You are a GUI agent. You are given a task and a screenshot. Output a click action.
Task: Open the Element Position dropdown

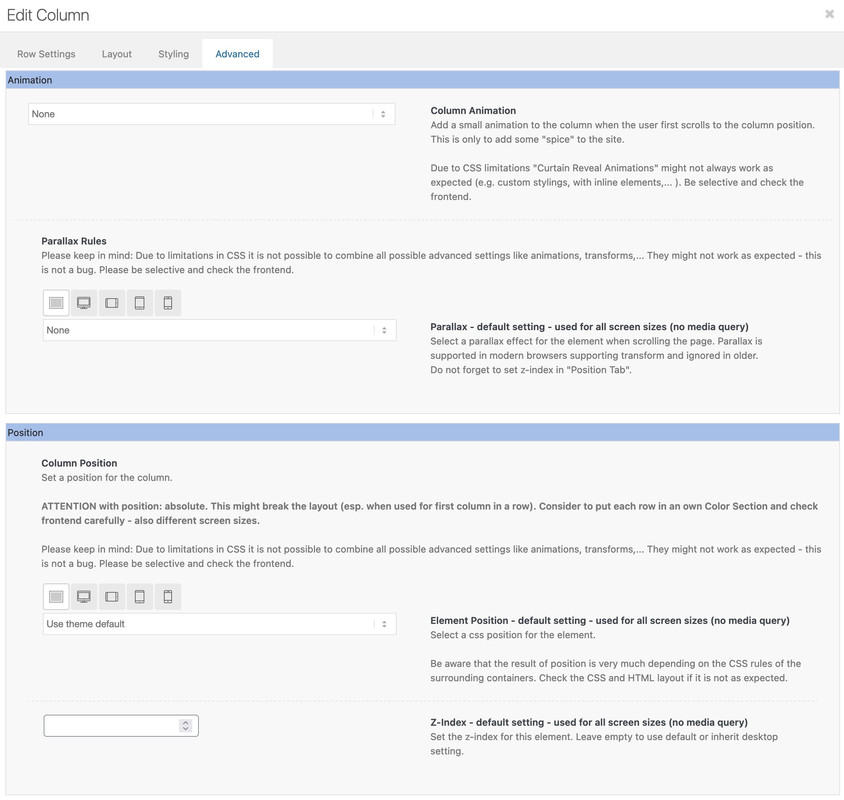(x=220, y=624)
